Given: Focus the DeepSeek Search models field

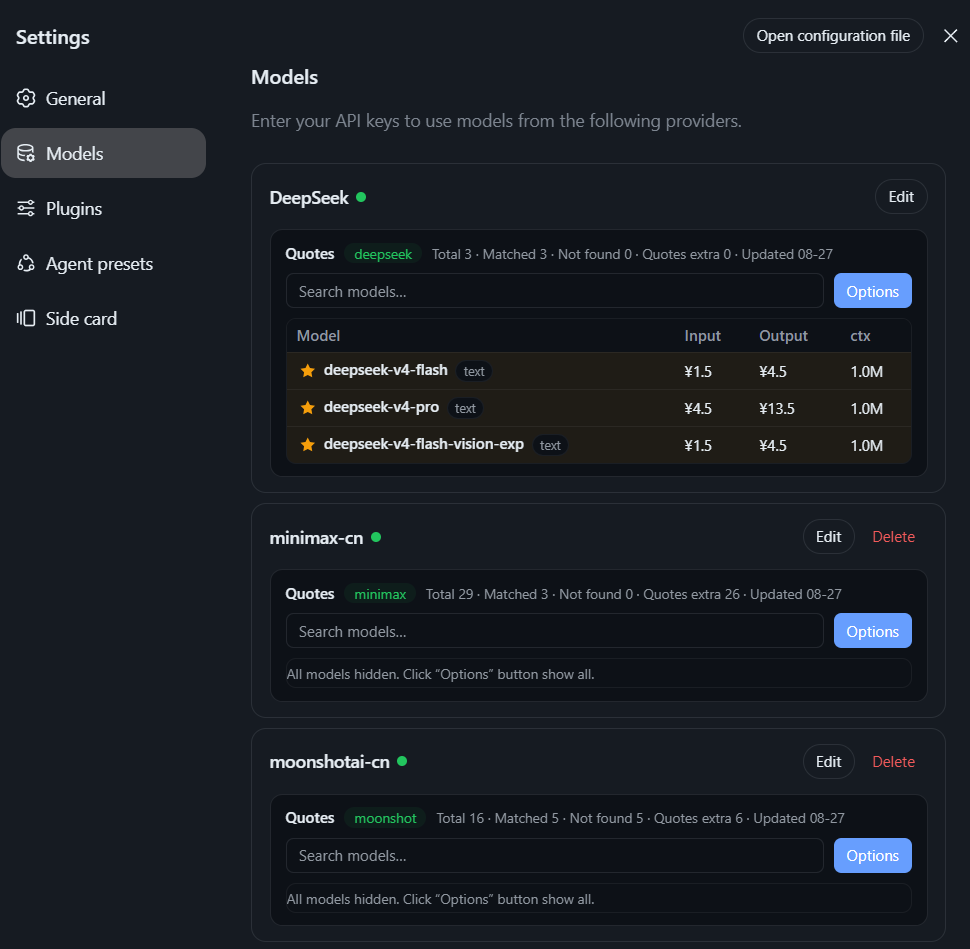Looking at the screenshot, I should pos(555,291).
